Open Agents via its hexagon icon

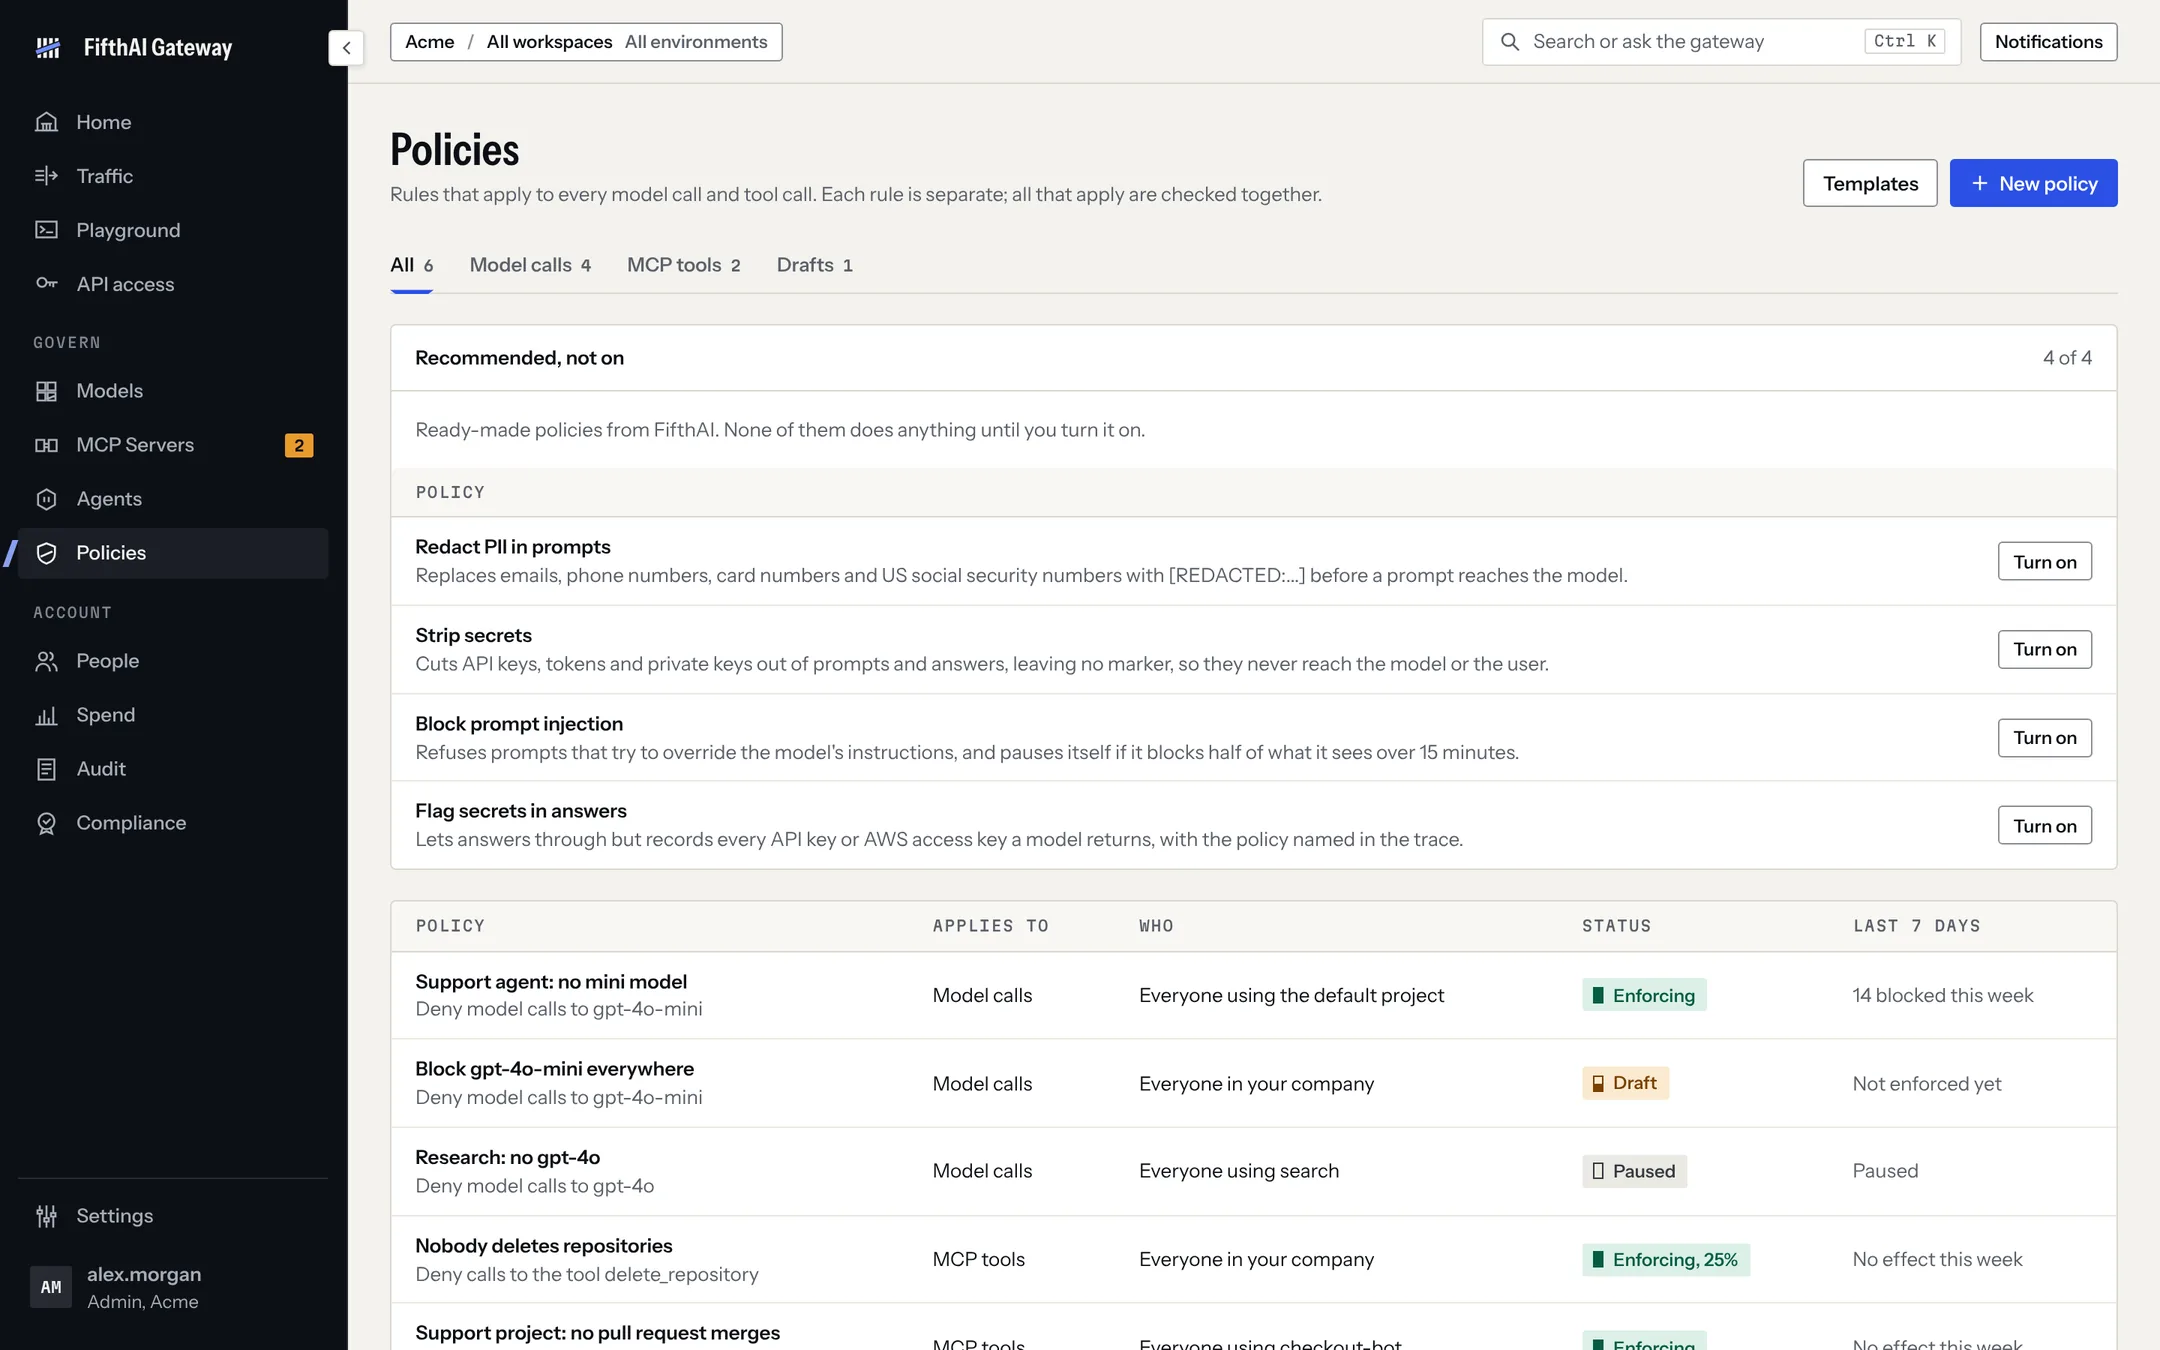[x=46, y=499]
